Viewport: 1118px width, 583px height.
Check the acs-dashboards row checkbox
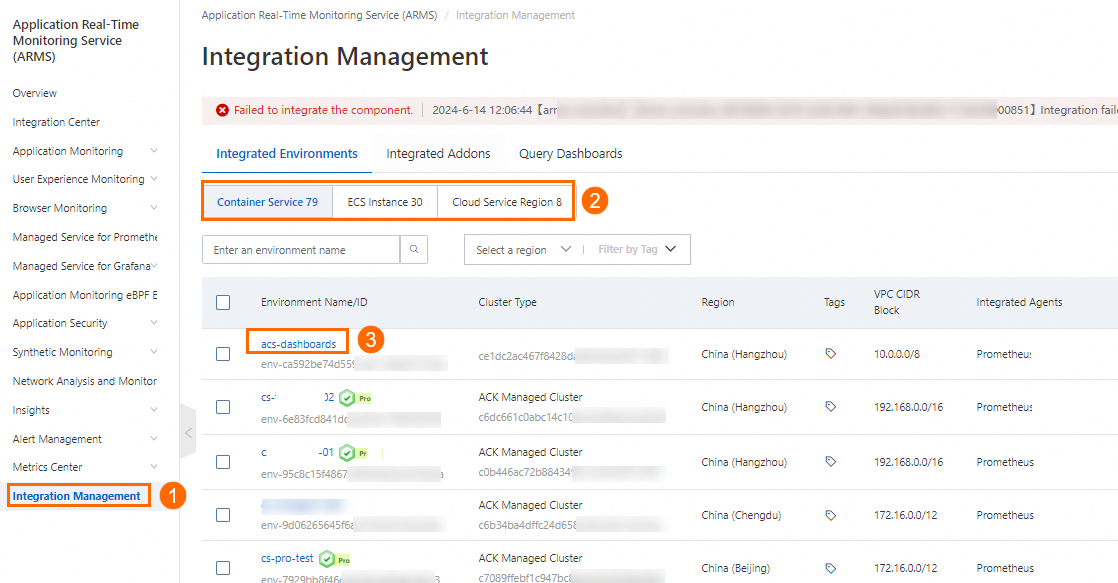[223, 353]
